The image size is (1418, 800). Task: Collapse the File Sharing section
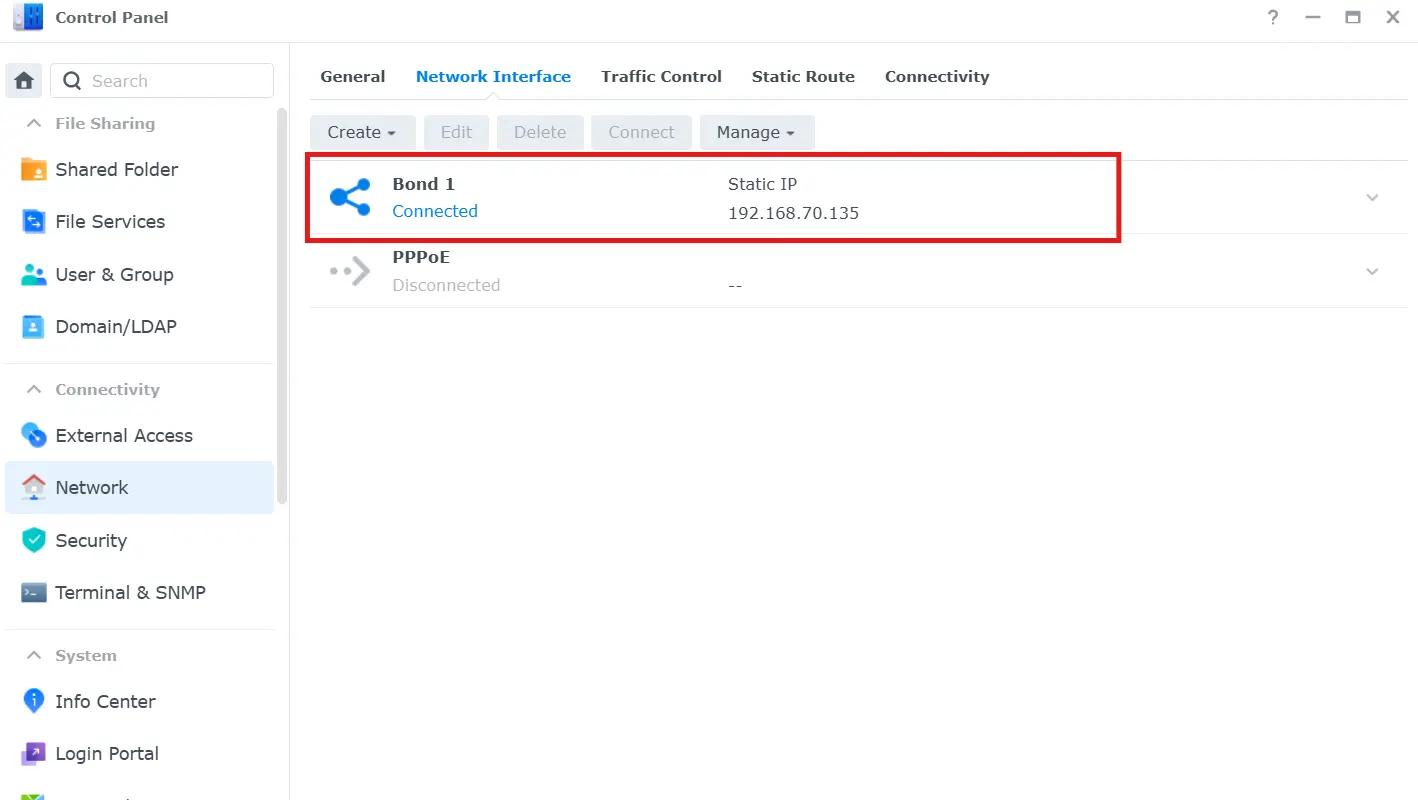pos(34,124)
